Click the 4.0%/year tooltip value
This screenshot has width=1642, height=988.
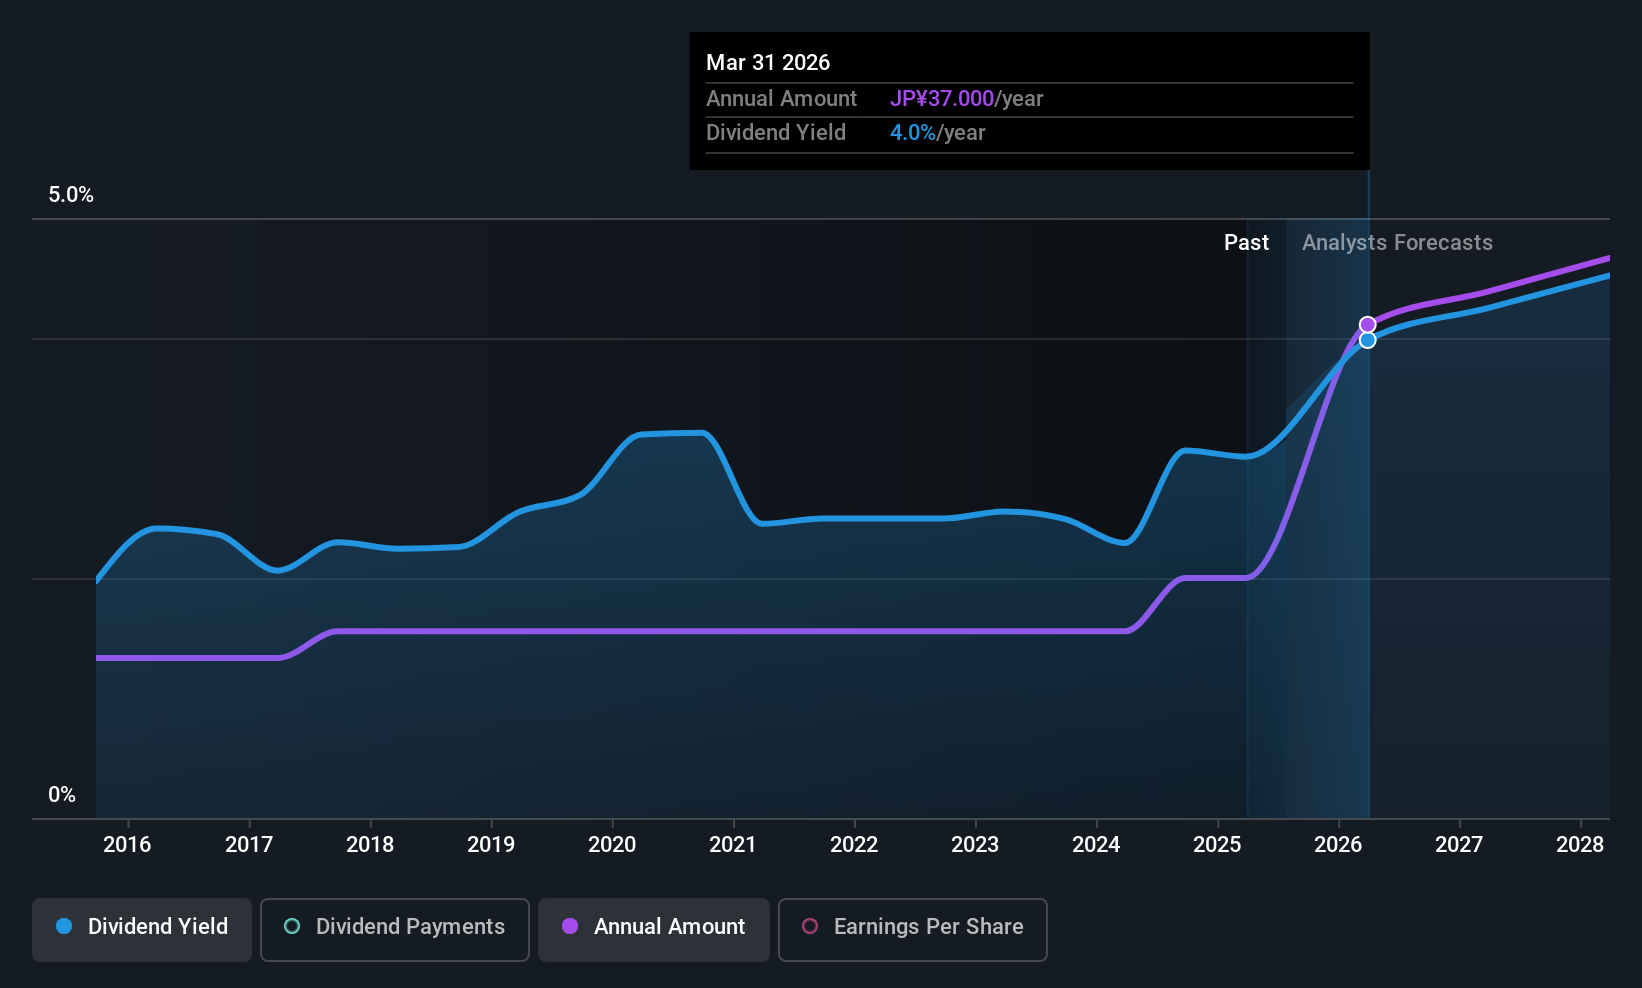[937, 133]
